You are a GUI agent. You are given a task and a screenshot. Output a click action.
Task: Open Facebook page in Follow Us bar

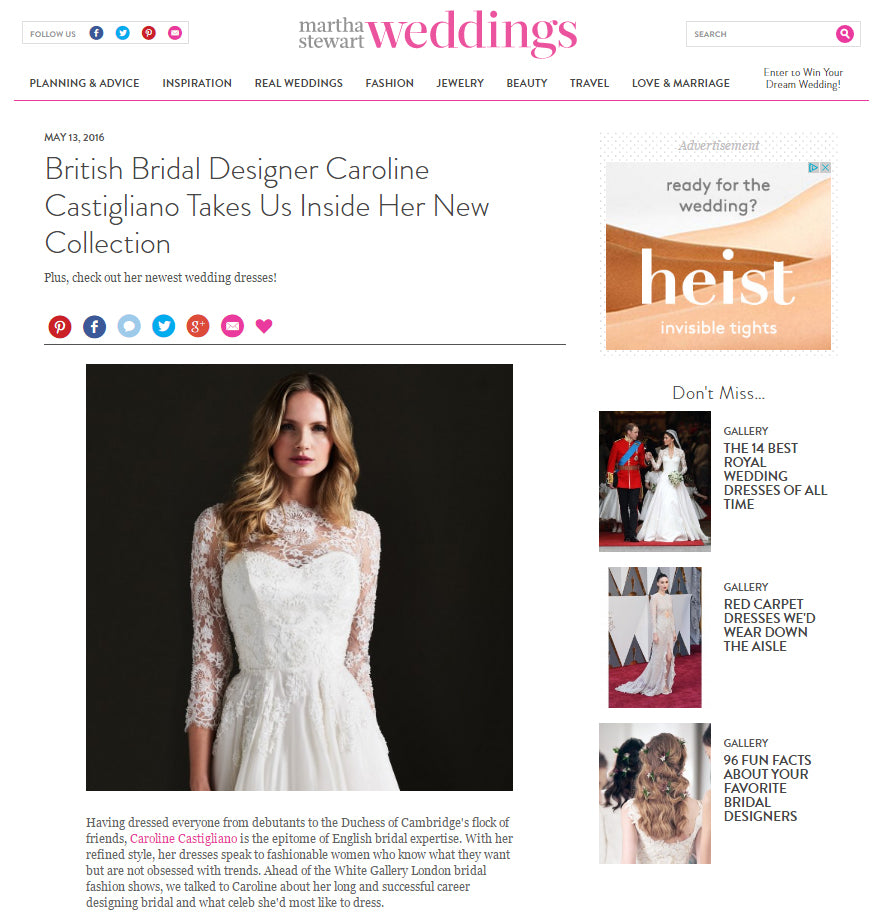[96, 33]
